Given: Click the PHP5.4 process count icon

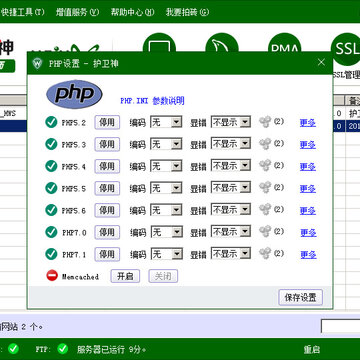Looking at the screenshot, I should coord(265,166).
